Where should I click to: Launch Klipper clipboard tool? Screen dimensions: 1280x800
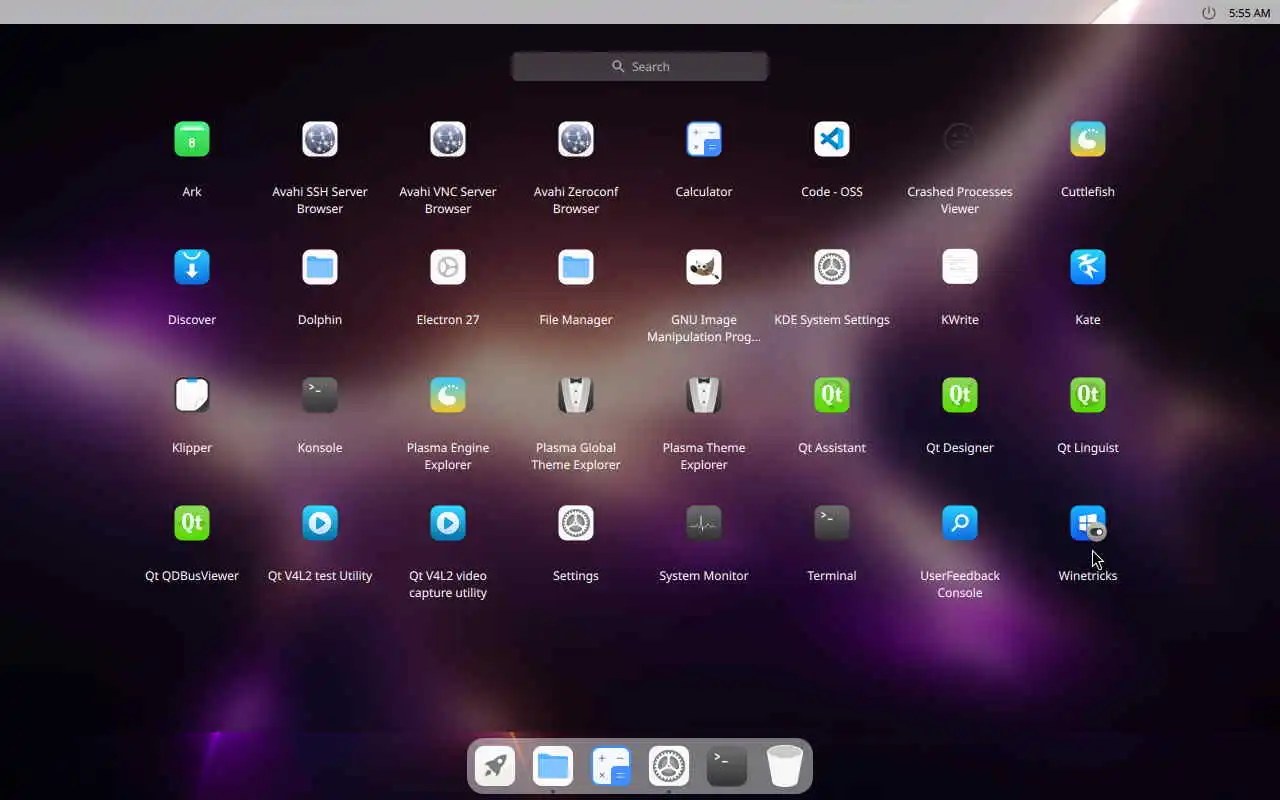pyautogui.click(x=192, y=395)
